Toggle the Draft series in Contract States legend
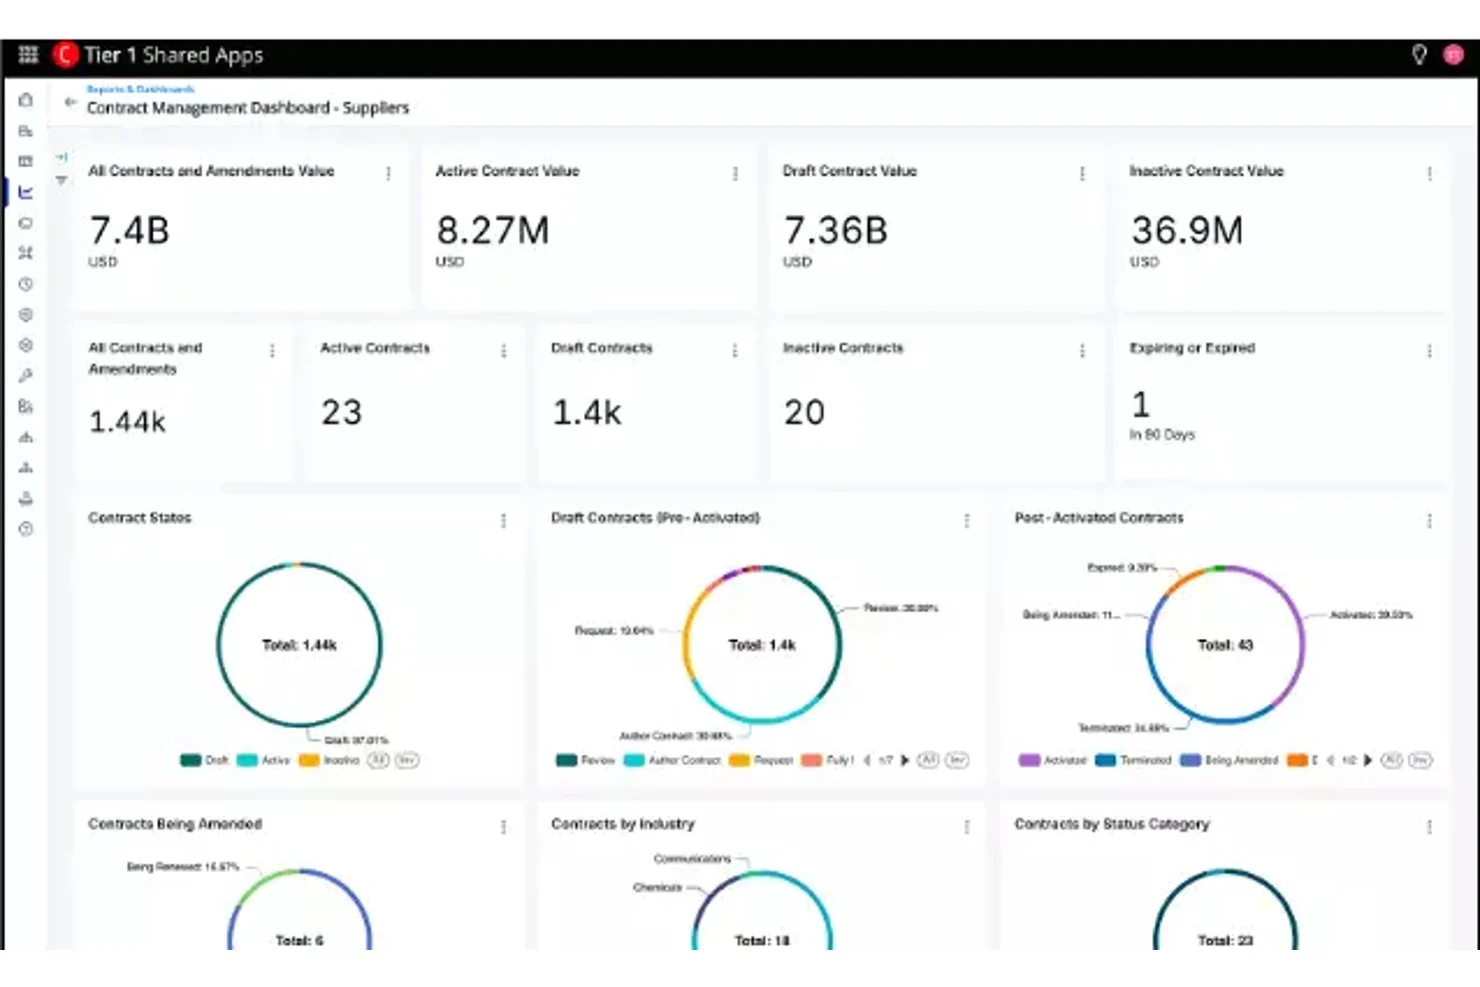The width and height of the screenshot is (1480, 987). 204,760
